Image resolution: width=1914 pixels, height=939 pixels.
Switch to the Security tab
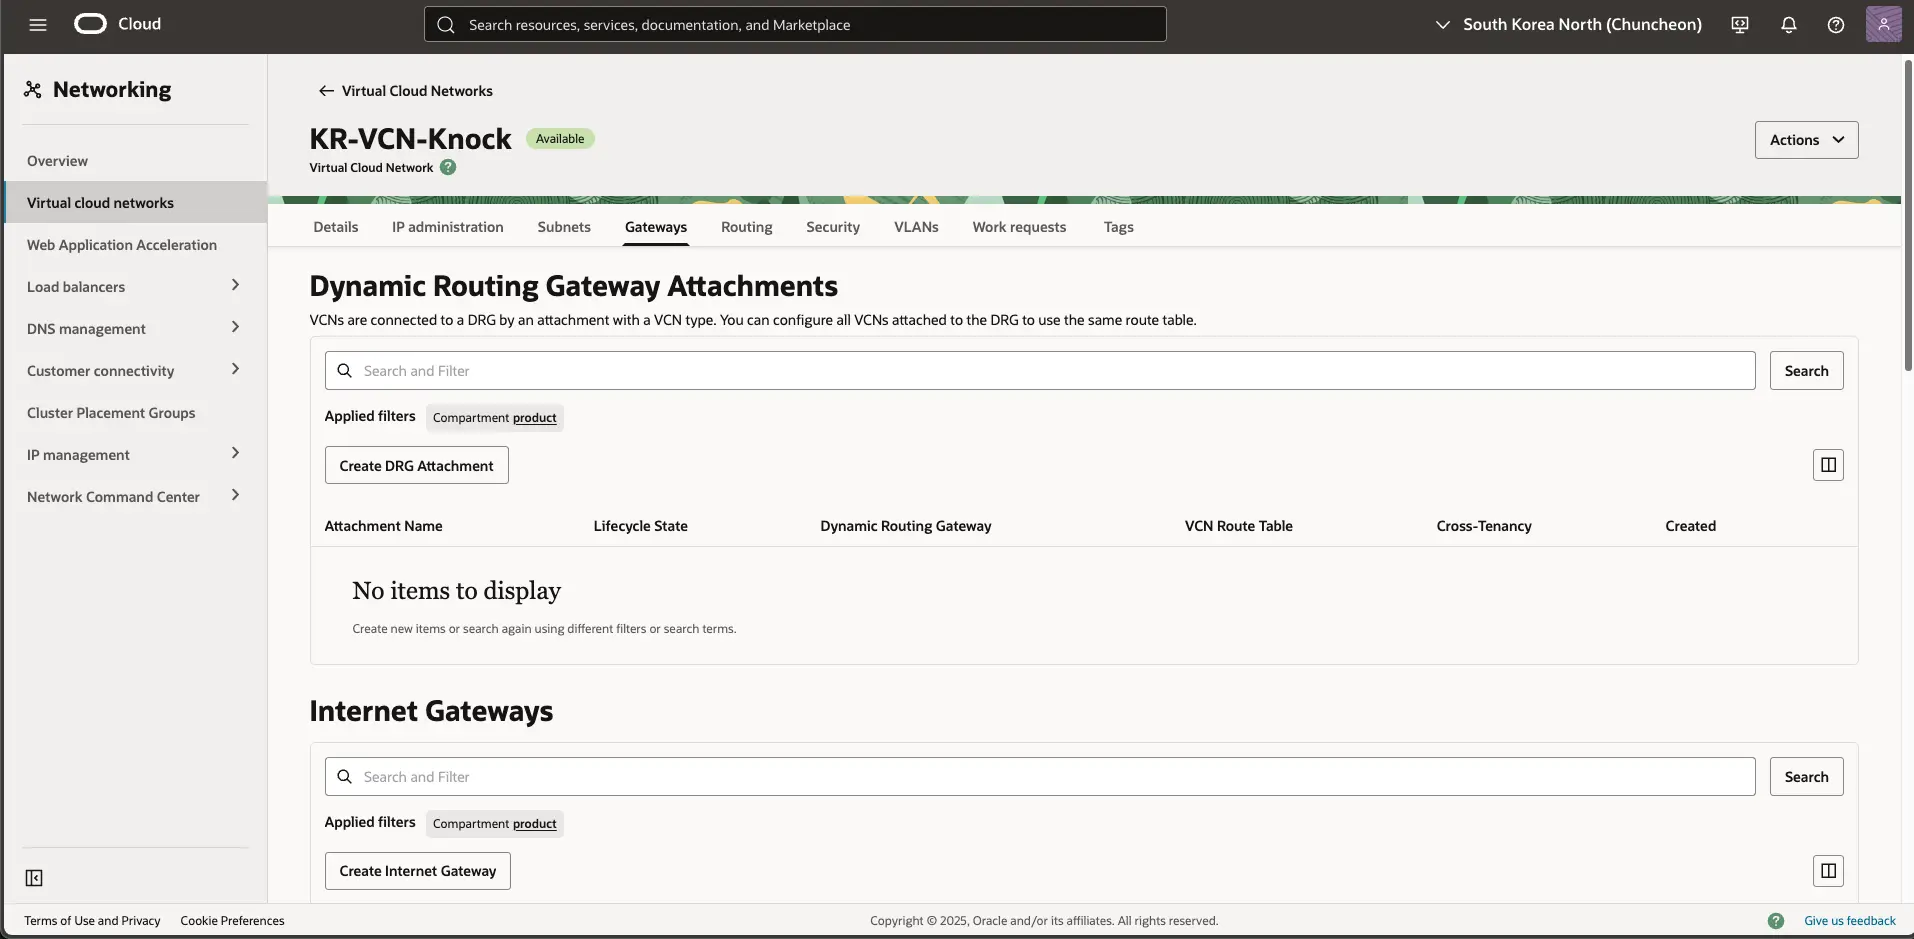tap(833, 227)
